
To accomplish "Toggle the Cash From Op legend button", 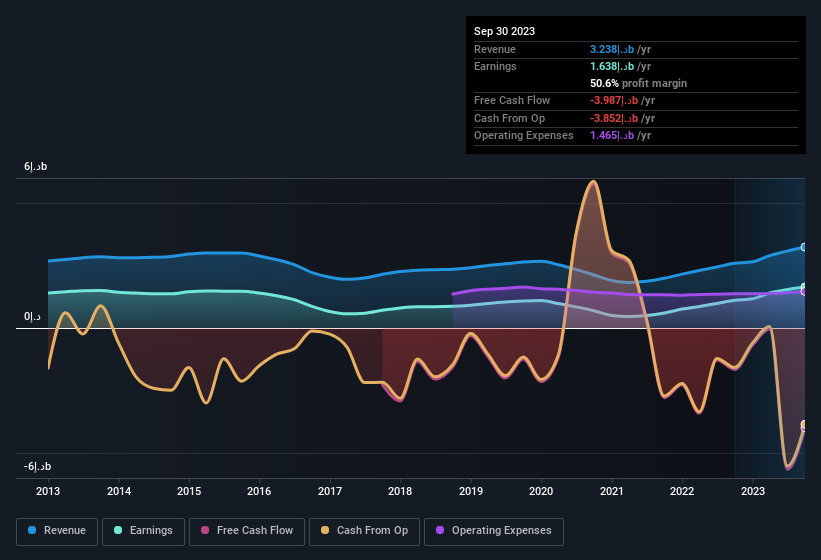I will click(364, 531).
